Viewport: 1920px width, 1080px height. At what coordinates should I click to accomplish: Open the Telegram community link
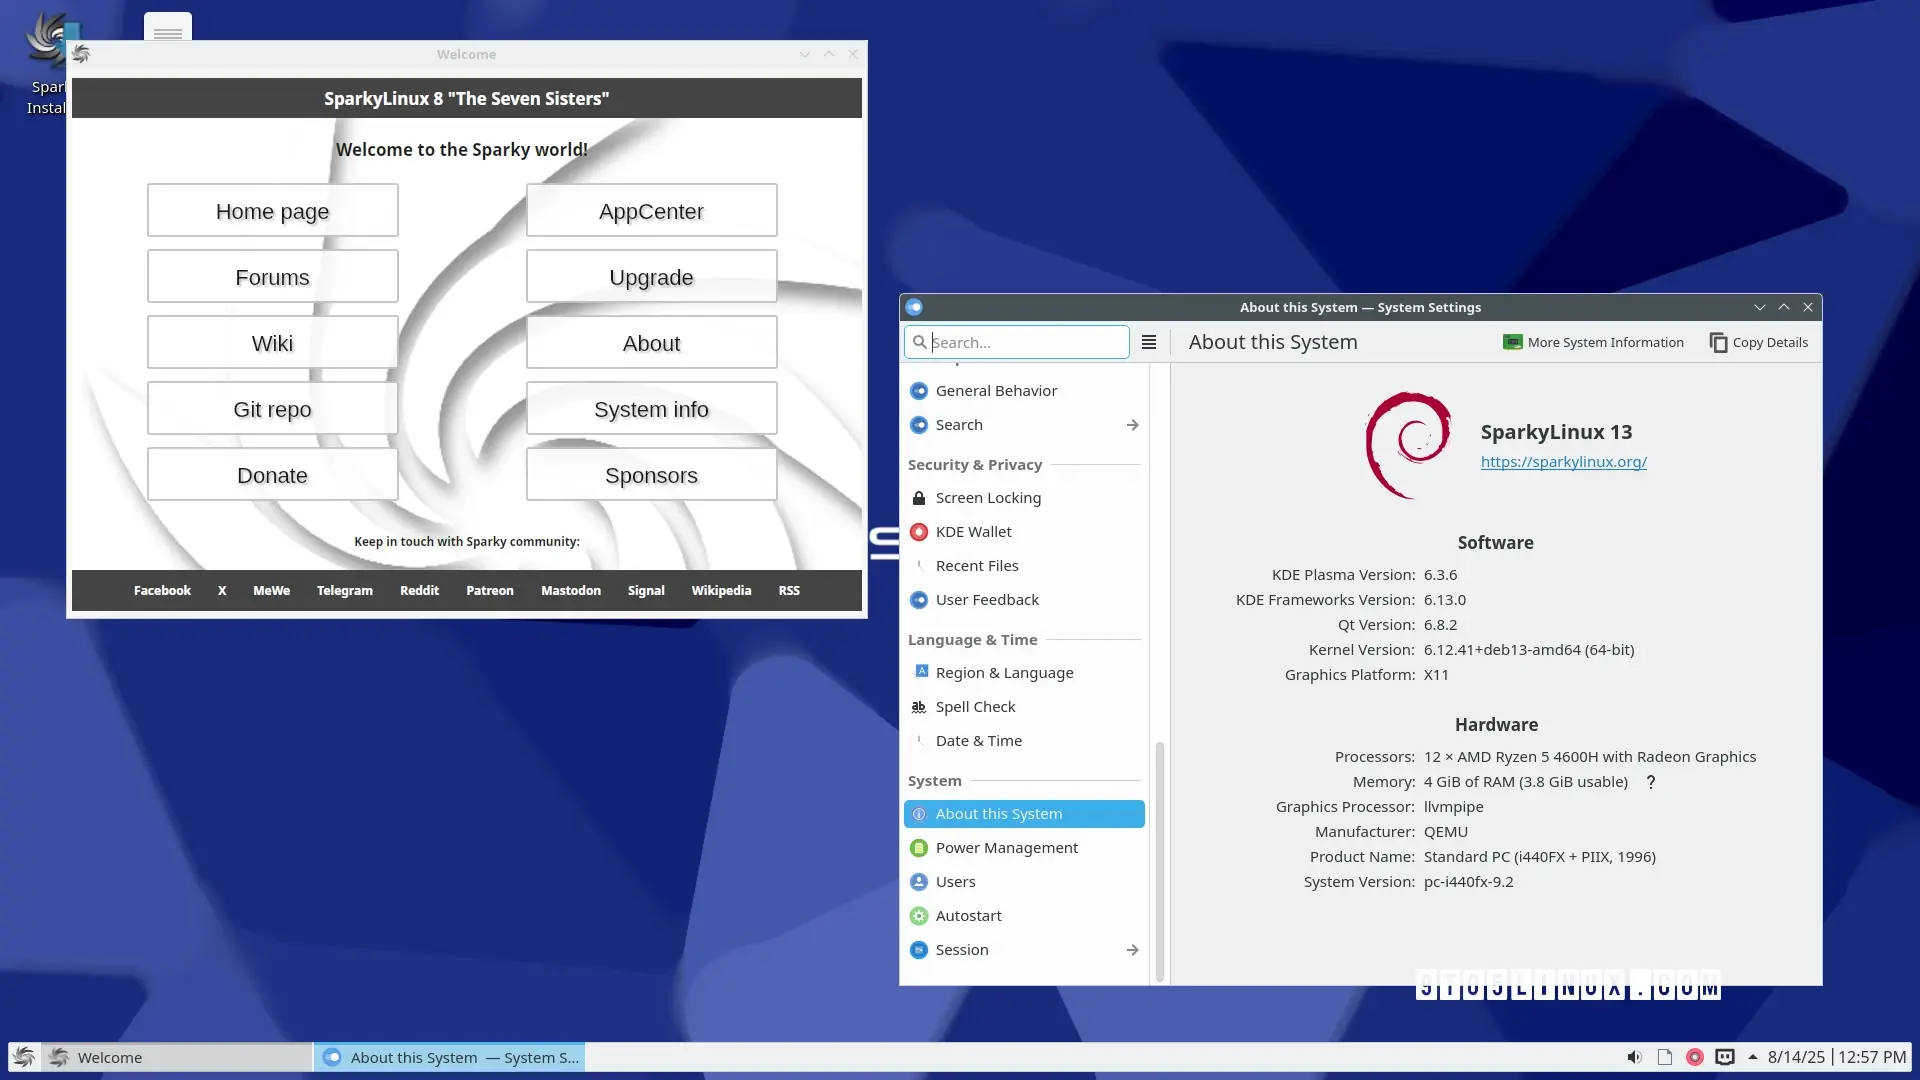point(345,591)
